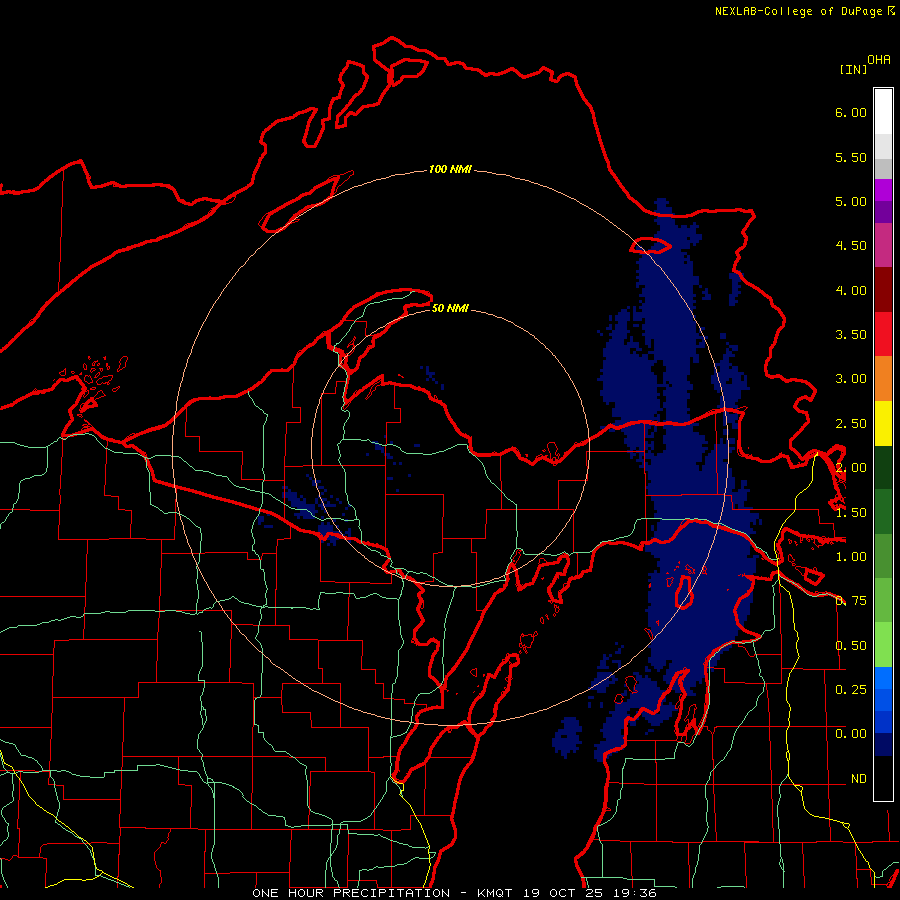Select the 100 NMI range ring label
The width and height of the screenshot is (900, 900).
pos(450,169)
